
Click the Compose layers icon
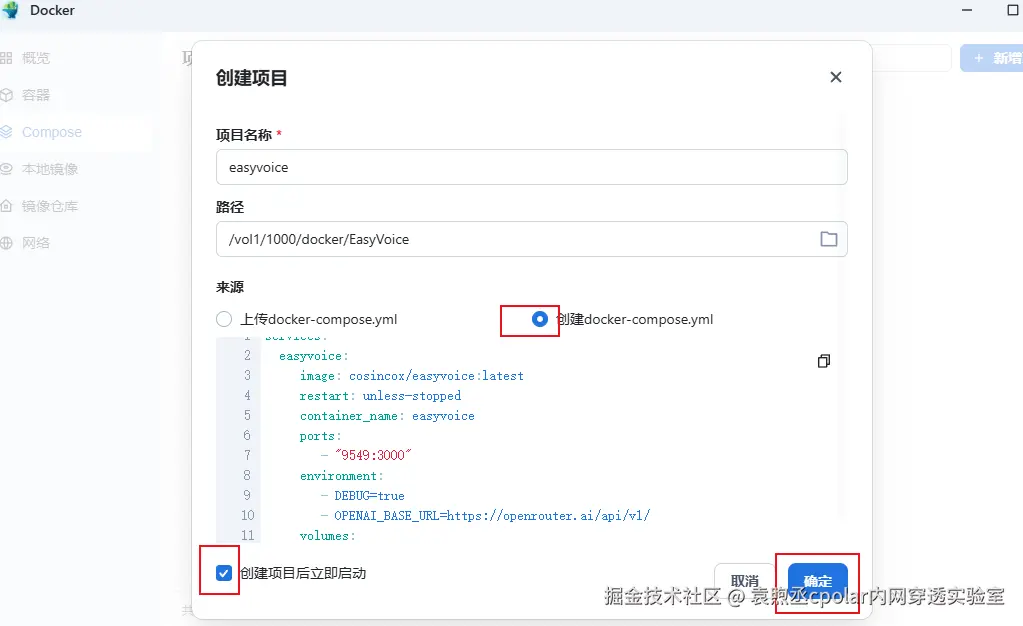[x=6, y=132]
